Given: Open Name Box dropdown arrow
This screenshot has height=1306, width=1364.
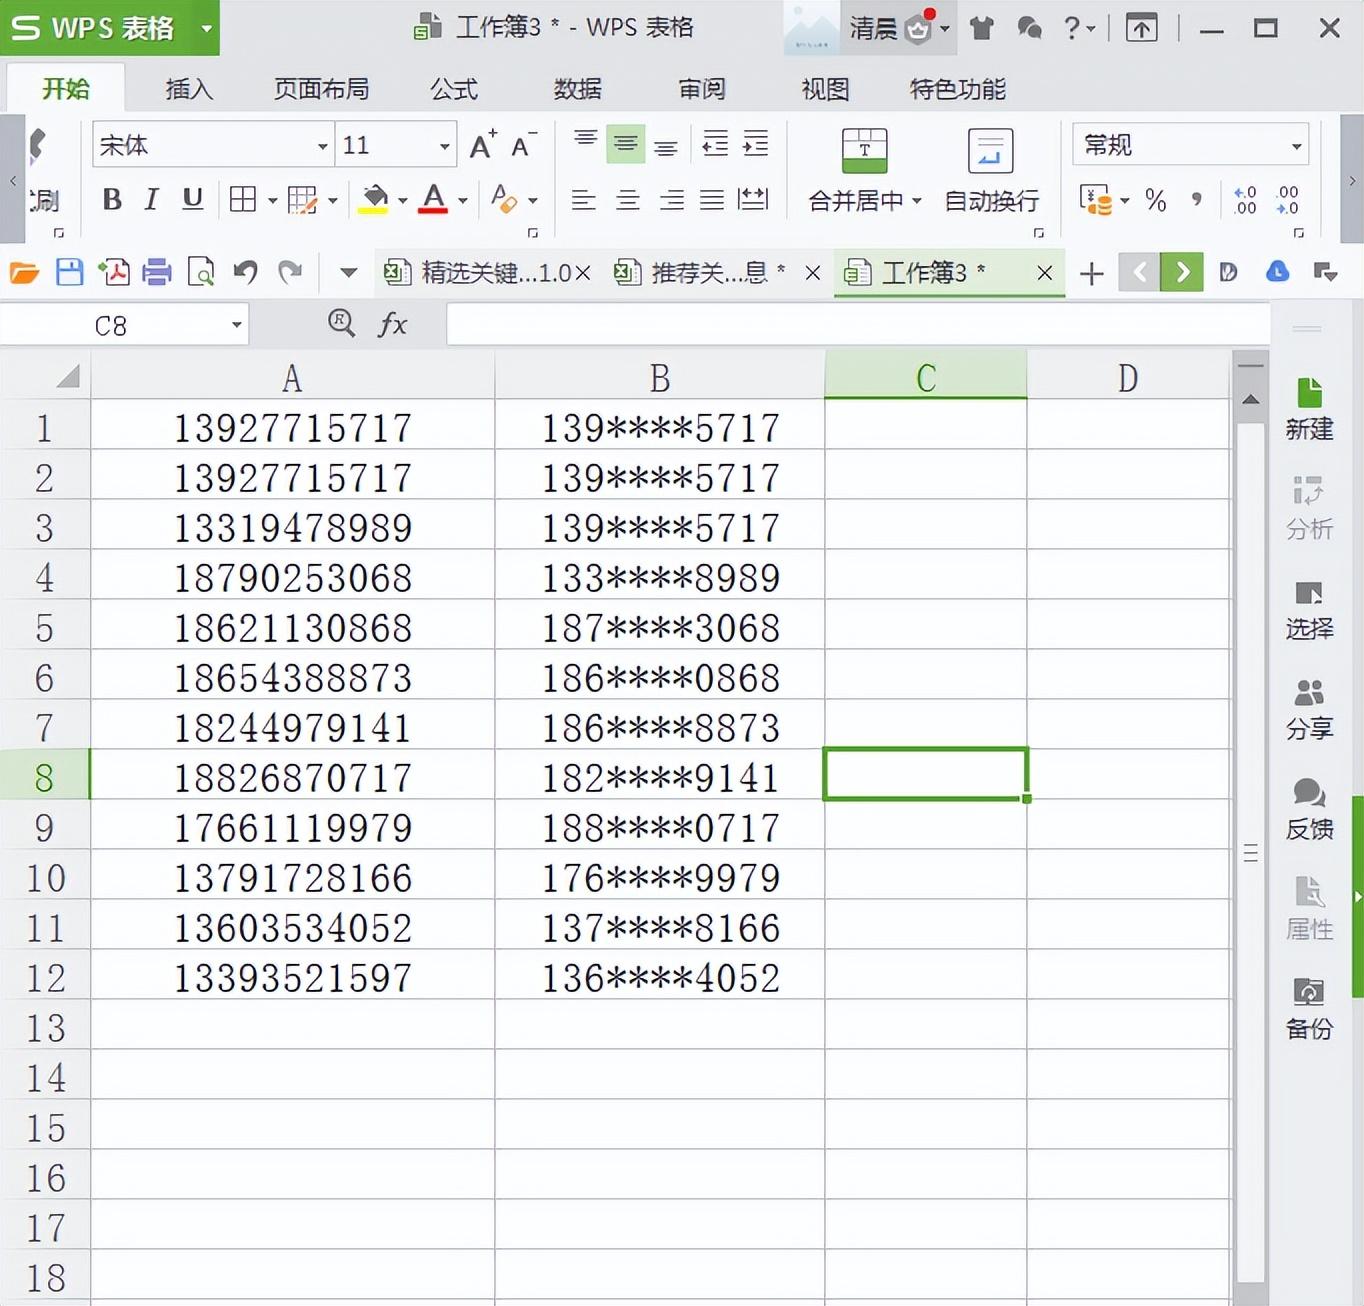Looking at the screenshot, I should pyautogui.click(x=237, y=325).
